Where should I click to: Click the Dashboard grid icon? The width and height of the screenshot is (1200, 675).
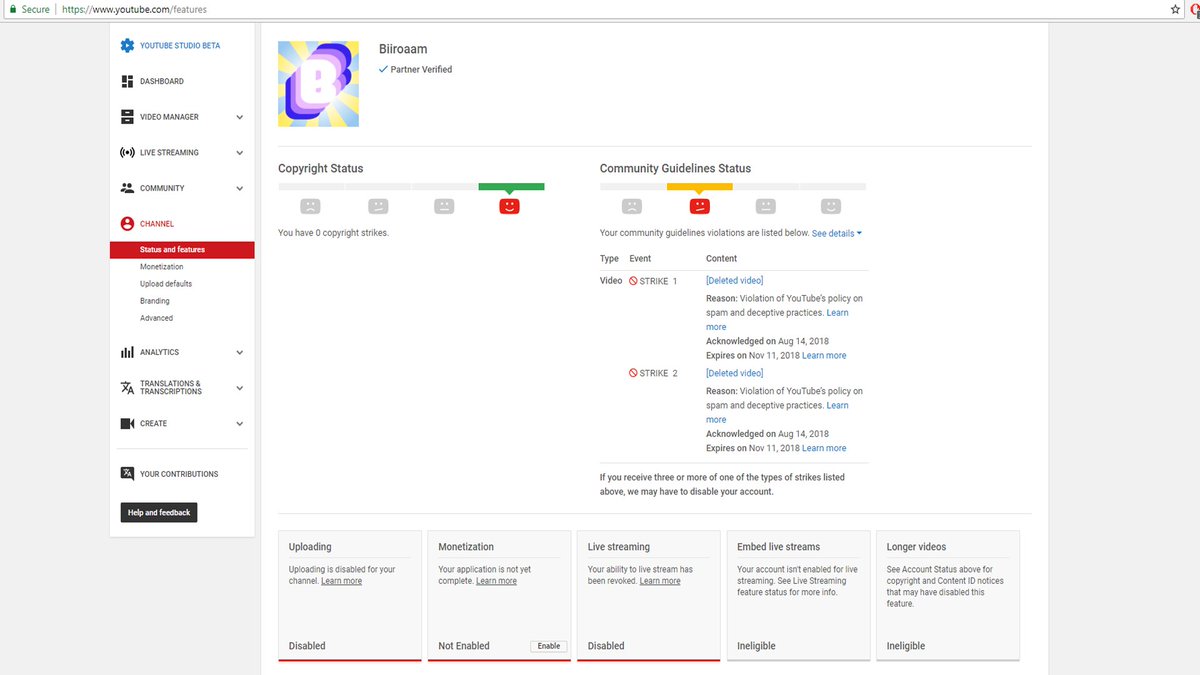pos(127,81)
